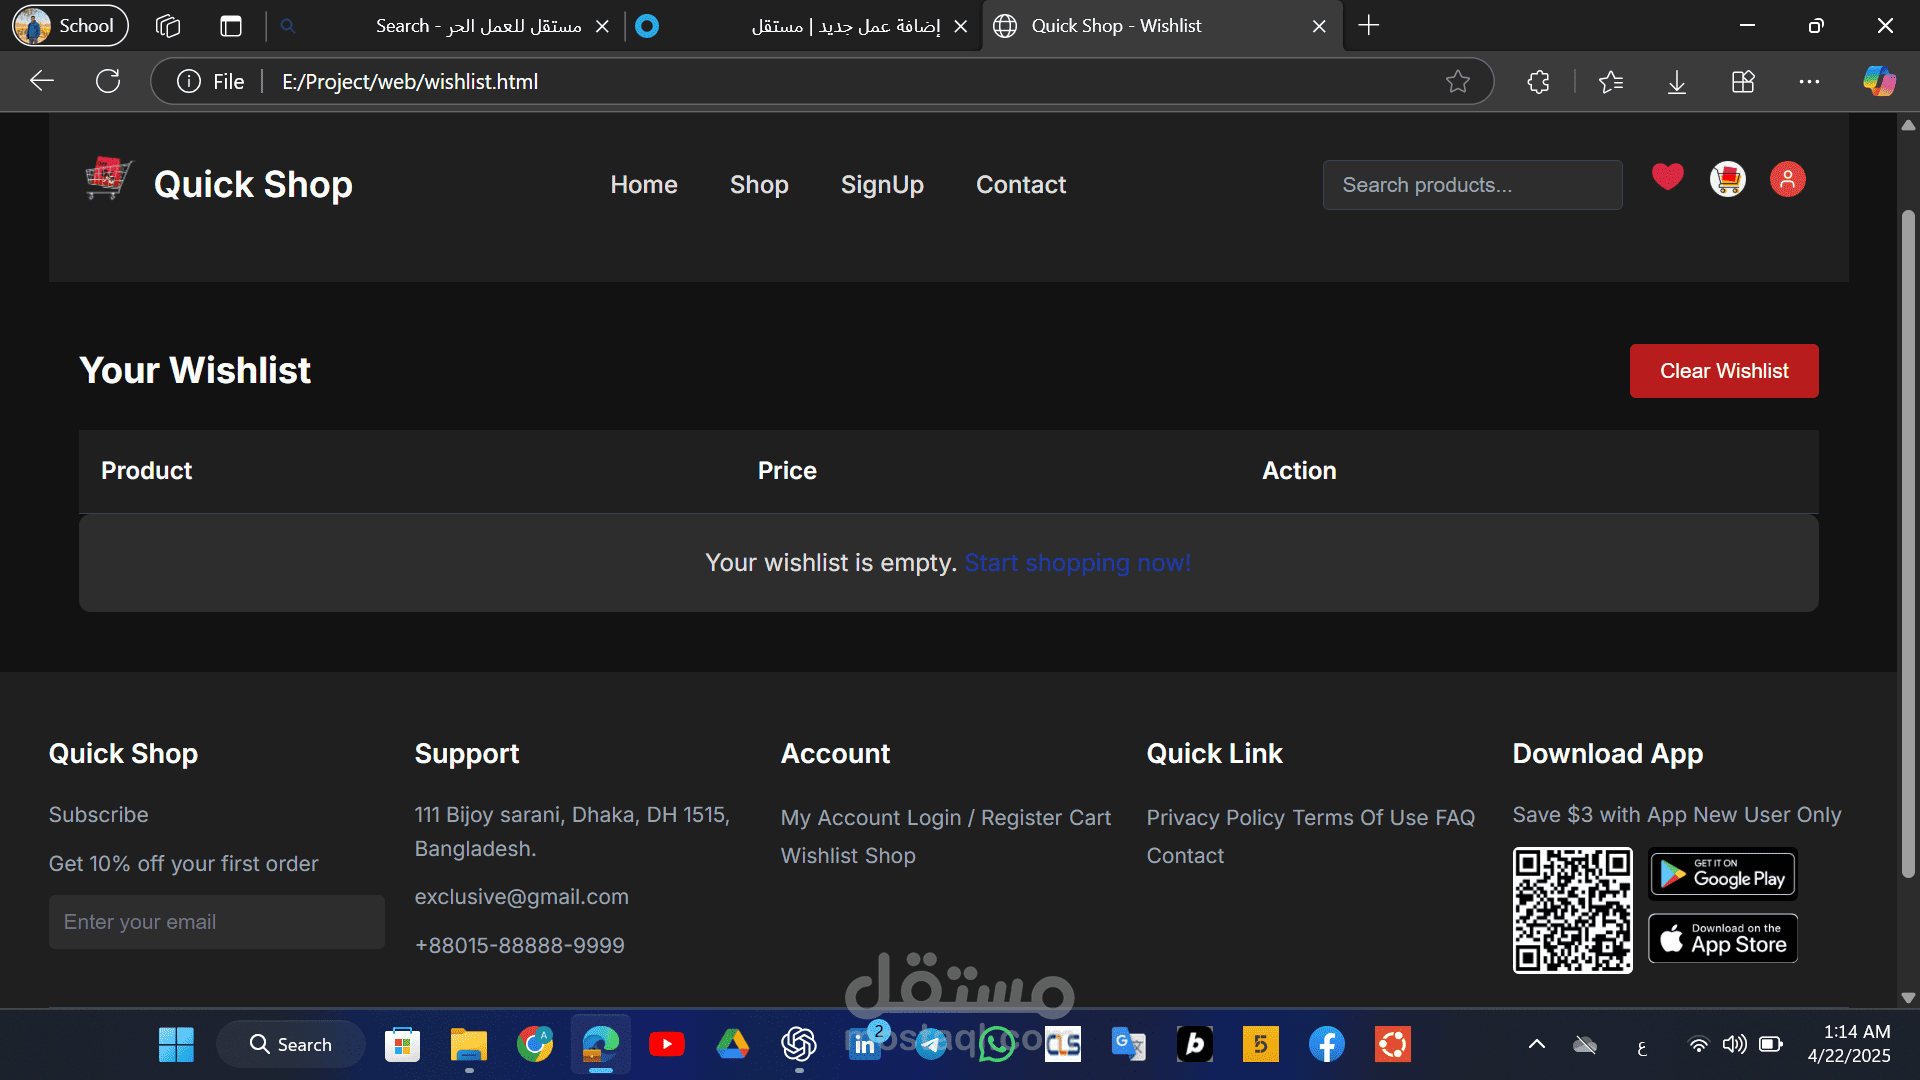Add this page to favorites with the star
The image size is (1920, 1080).
tap(1457, 81)
